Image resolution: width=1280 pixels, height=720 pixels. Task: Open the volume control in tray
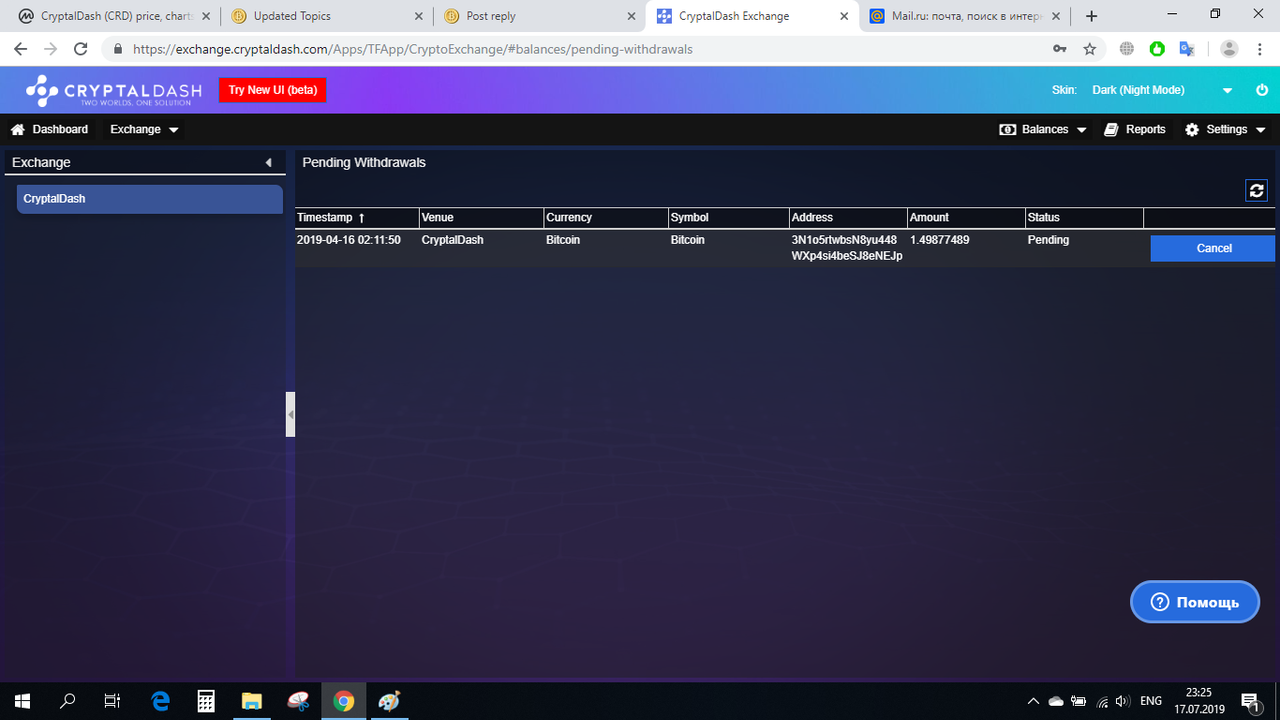click(1123, 701)
